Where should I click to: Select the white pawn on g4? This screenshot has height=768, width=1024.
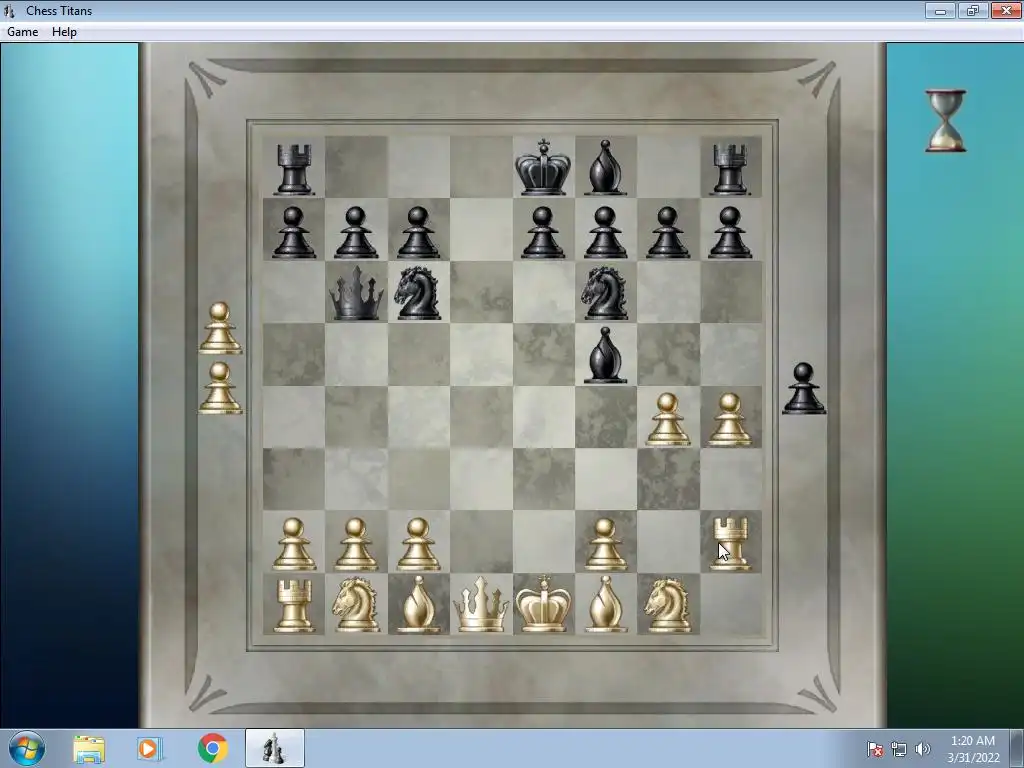pyautogui.click(x=667, y=419)
